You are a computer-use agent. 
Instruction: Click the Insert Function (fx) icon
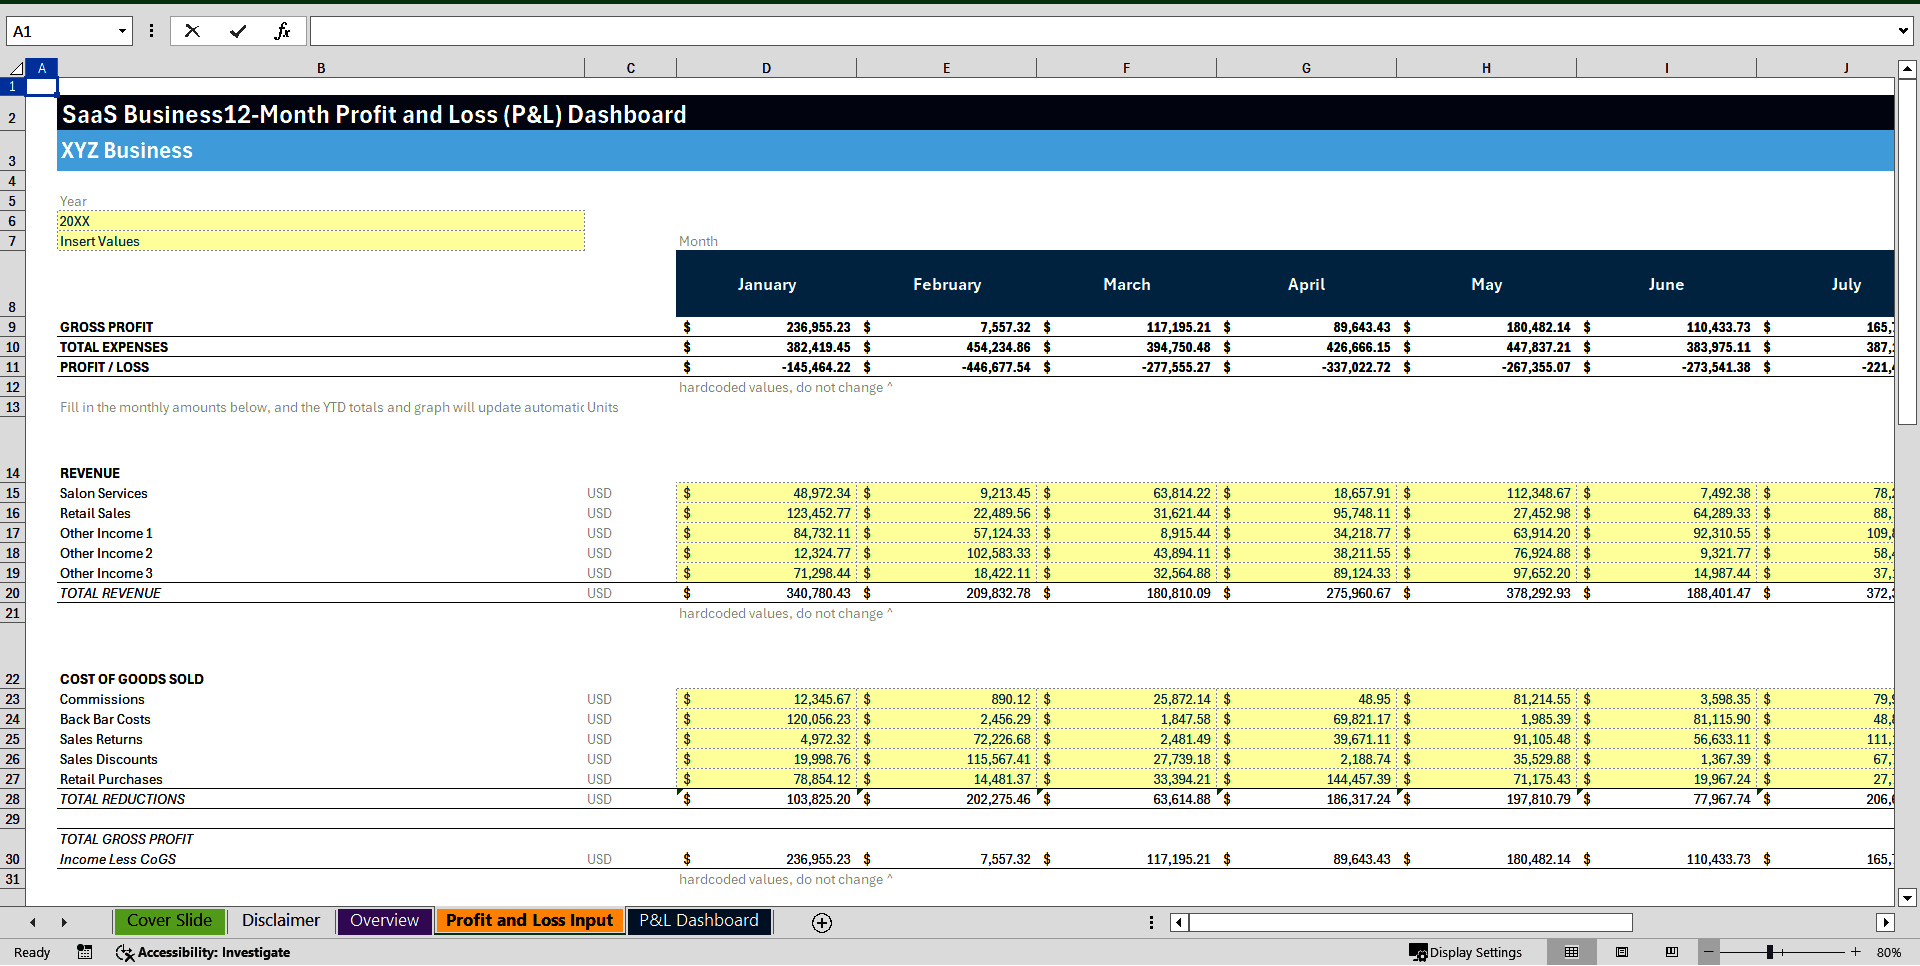283,30
